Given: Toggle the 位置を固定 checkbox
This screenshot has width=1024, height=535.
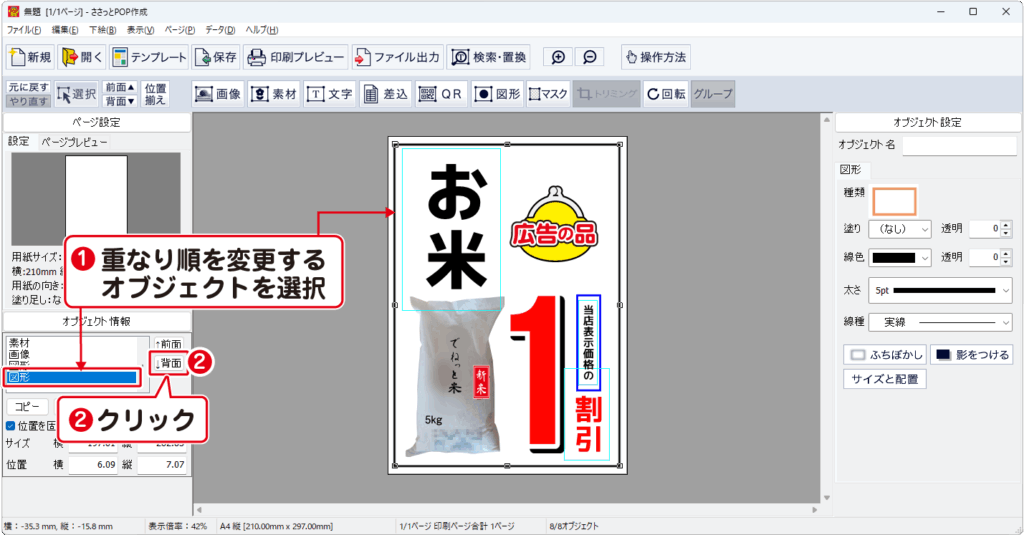Looking at the screenshot, I should click(x=11, y=426).
